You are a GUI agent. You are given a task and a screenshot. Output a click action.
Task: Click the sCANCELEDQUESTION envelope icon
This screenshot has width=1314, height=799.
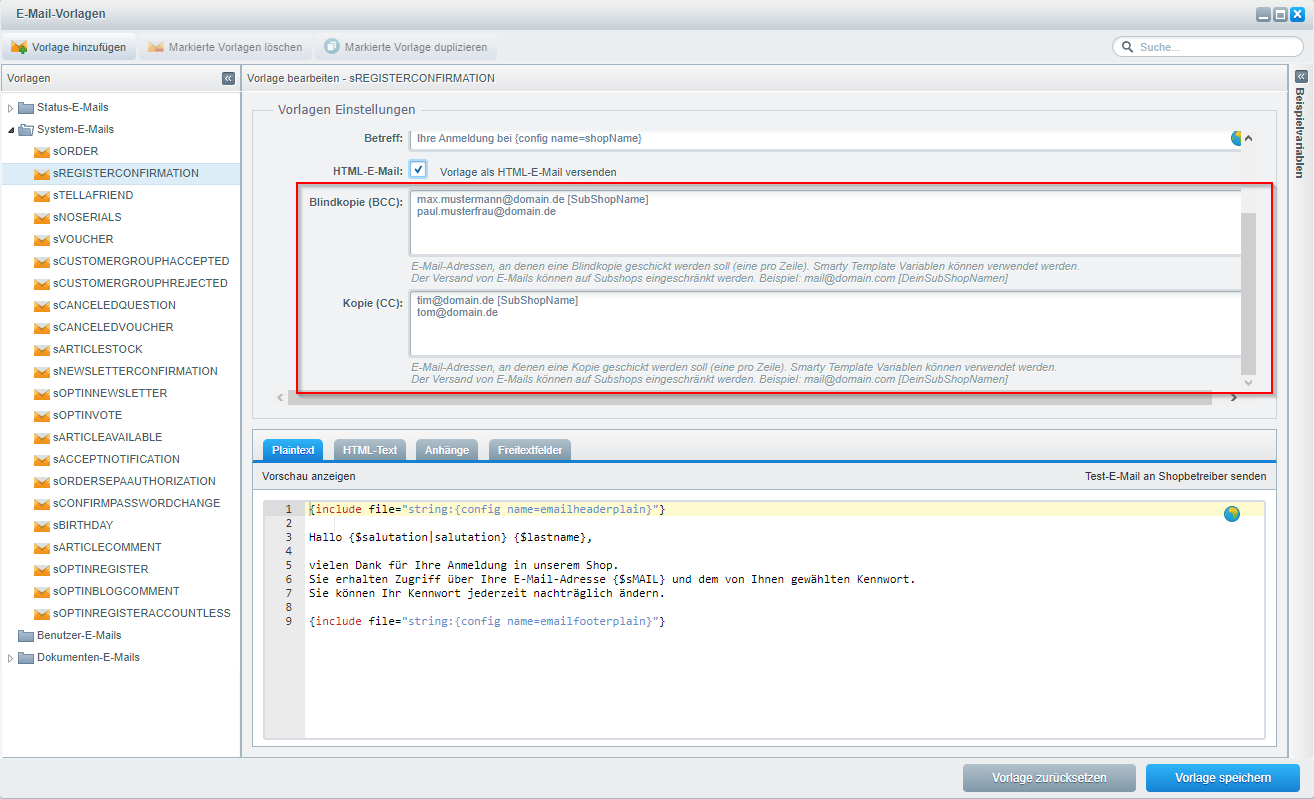coord(41,306)
